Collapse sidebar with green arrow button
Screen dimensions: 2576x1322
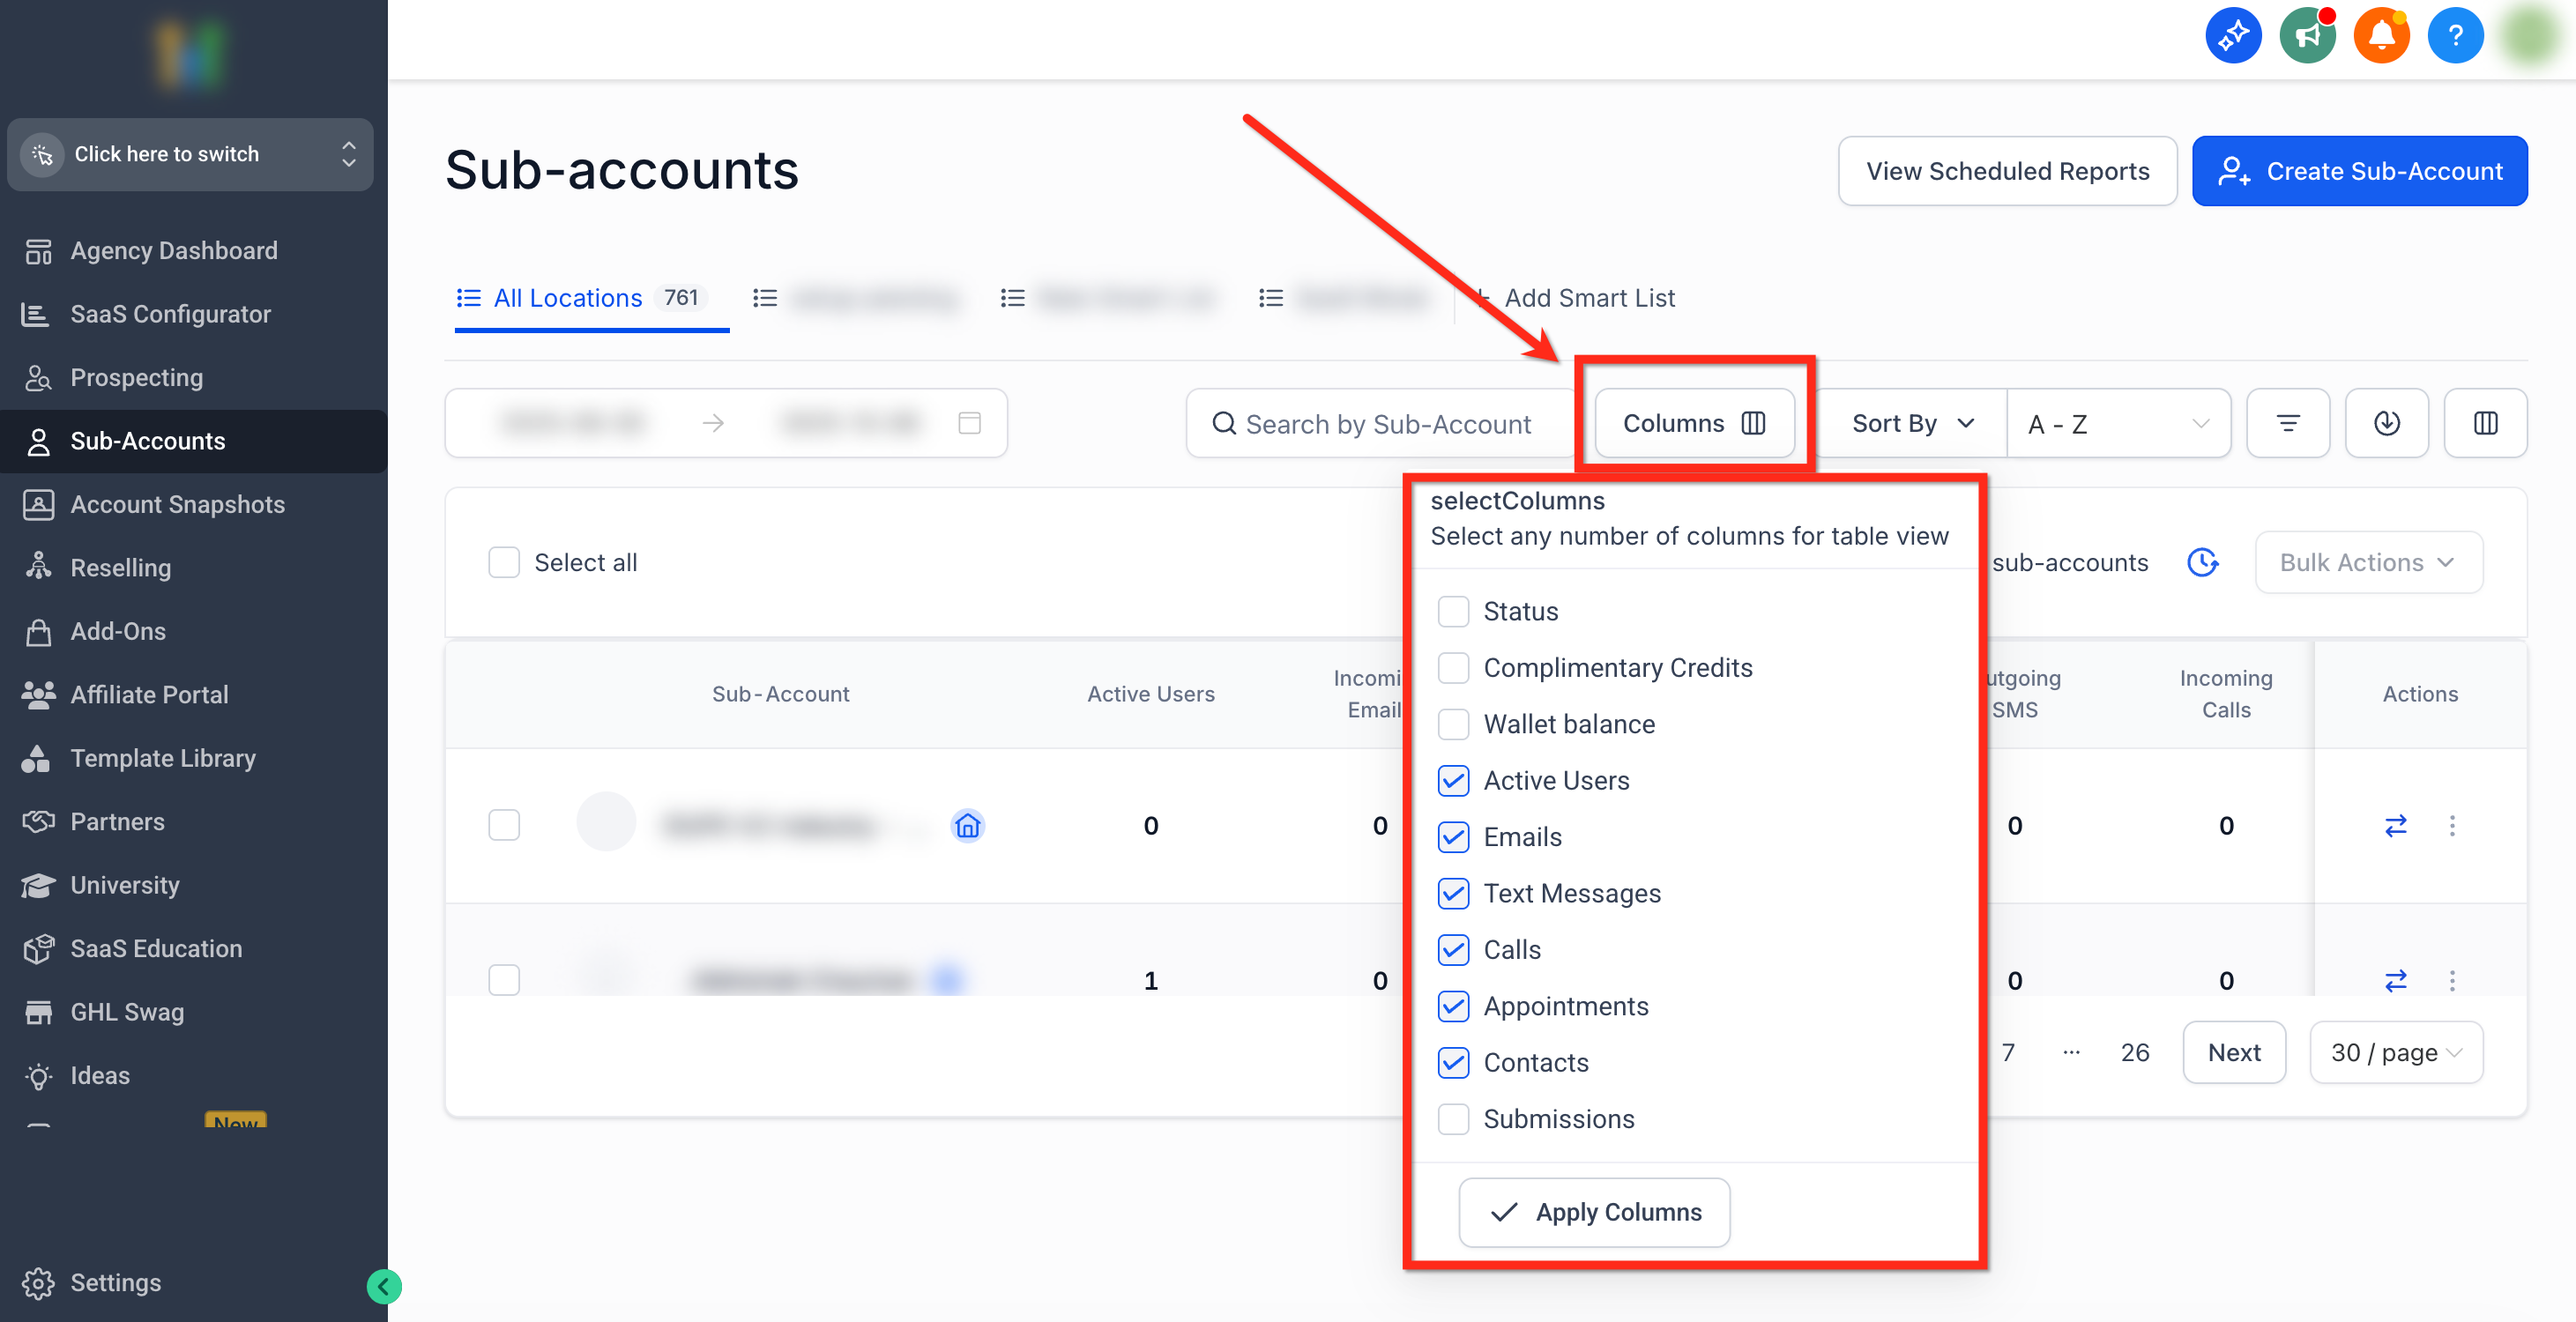384,1286
